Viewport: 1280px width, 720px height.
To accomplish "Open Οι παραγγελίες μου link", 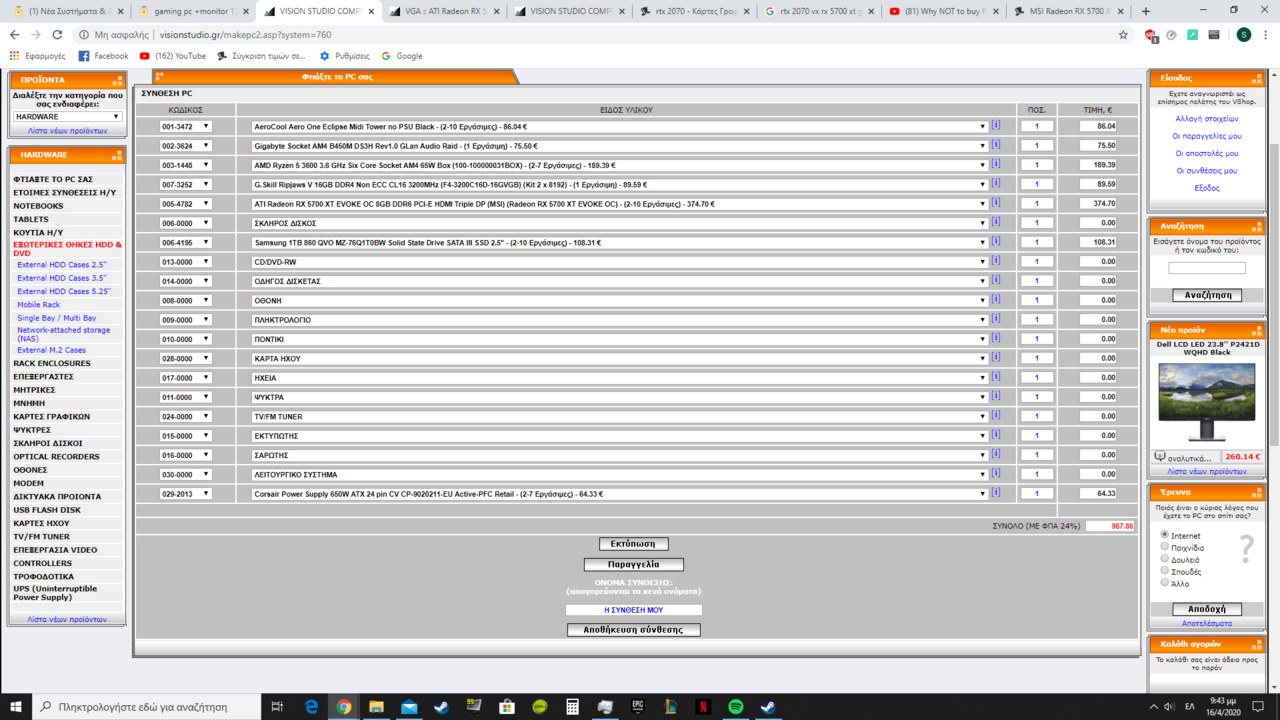I will click(1207, 136).
